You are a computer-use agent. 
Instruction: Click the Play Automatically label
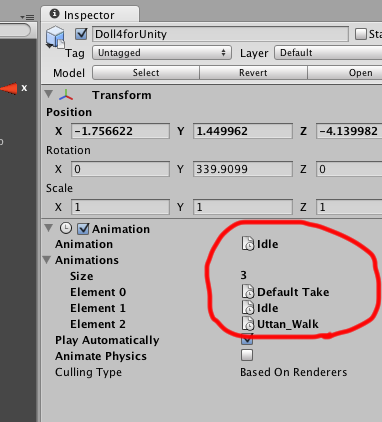coord(107,340)
